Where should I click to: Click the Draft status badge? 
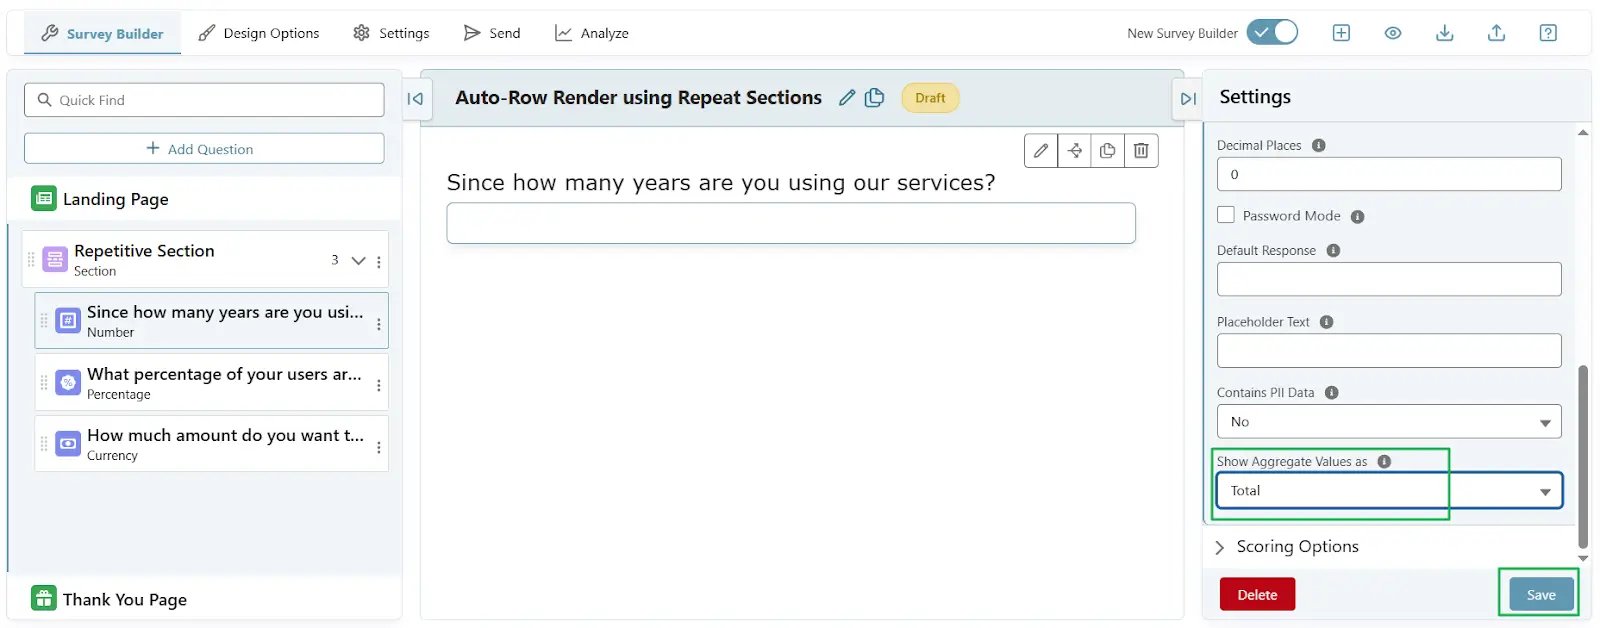(930, 98)
